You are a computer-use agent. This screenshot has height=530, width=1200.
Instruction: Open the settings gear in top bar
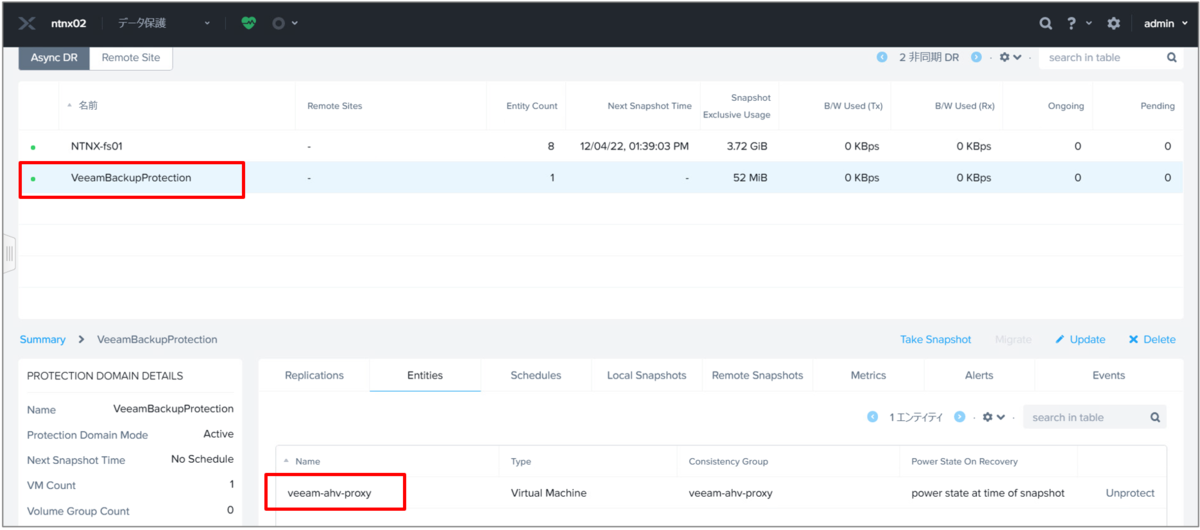[x=1113, y=23]
